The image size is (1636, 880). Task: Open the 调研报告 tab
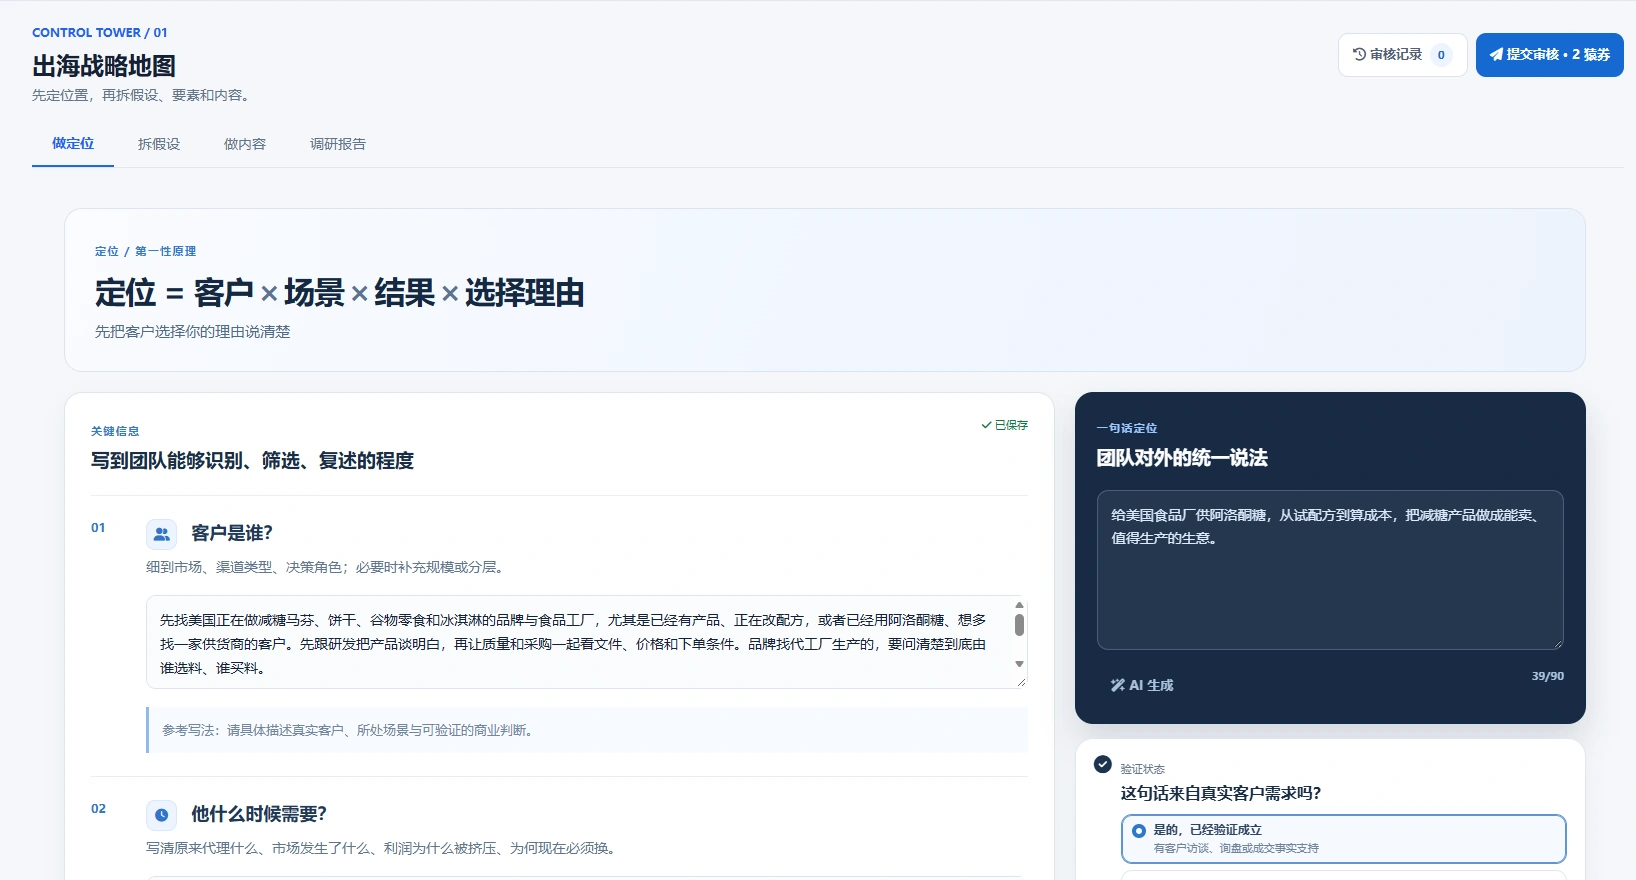pos(338,144)
